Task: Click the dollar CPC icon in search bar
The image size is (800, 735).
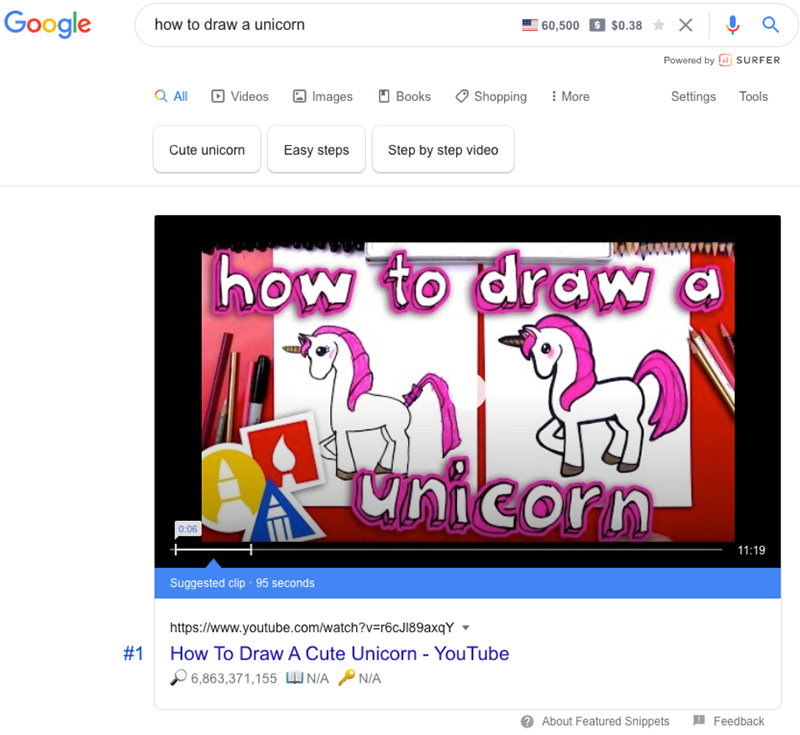Action: pyautogui.click(x=597, y=25)
